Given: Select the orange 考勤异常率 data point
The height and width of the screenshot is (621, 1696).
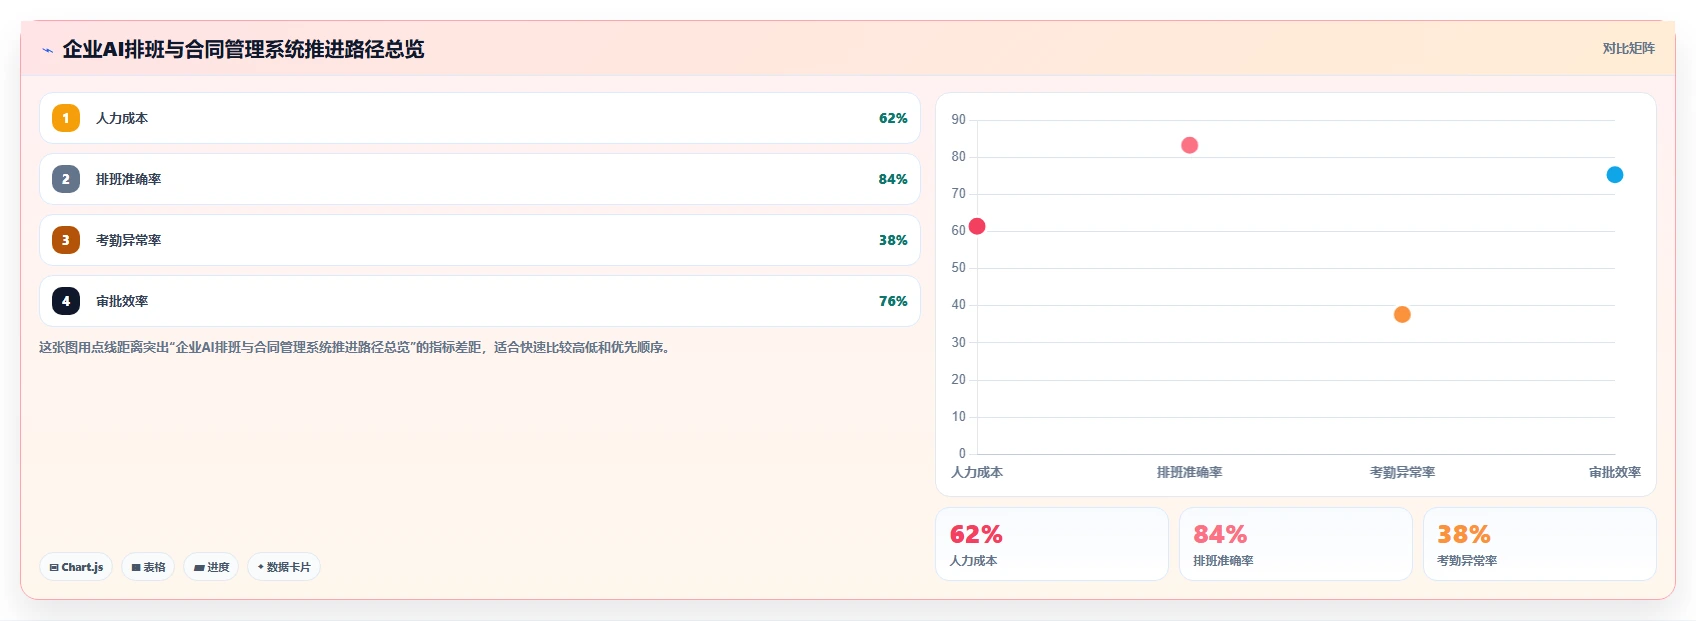Looking at the screenshot, I should pos(1402,314).
